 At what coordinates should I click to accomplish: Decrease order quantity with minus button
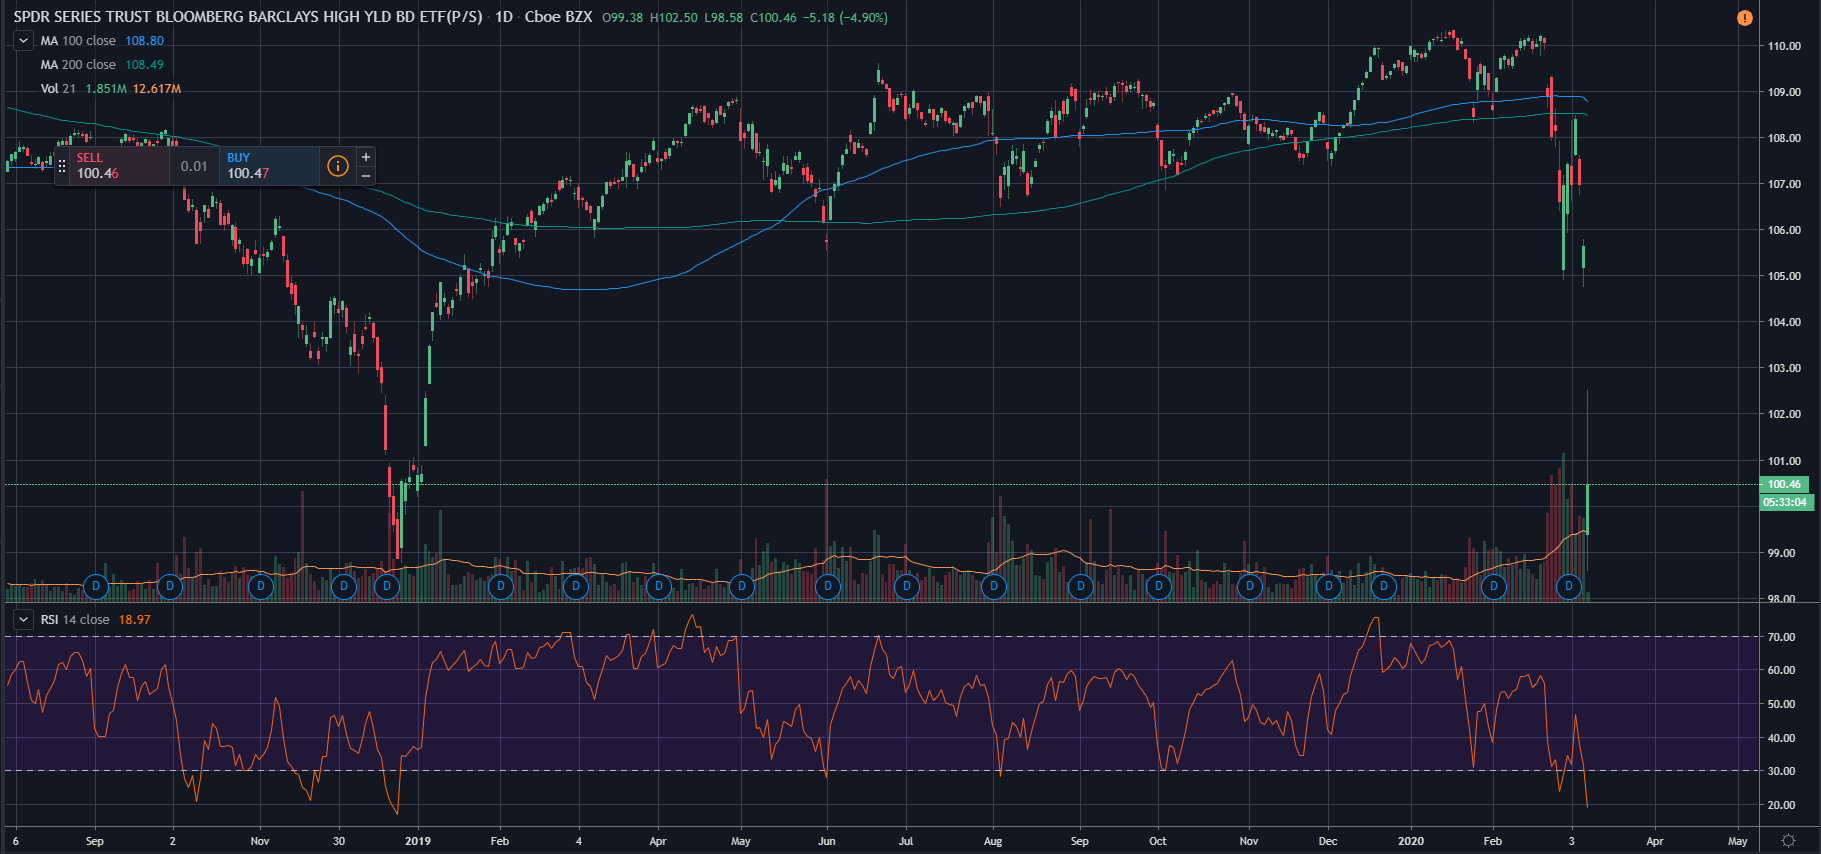coord(366,176)
